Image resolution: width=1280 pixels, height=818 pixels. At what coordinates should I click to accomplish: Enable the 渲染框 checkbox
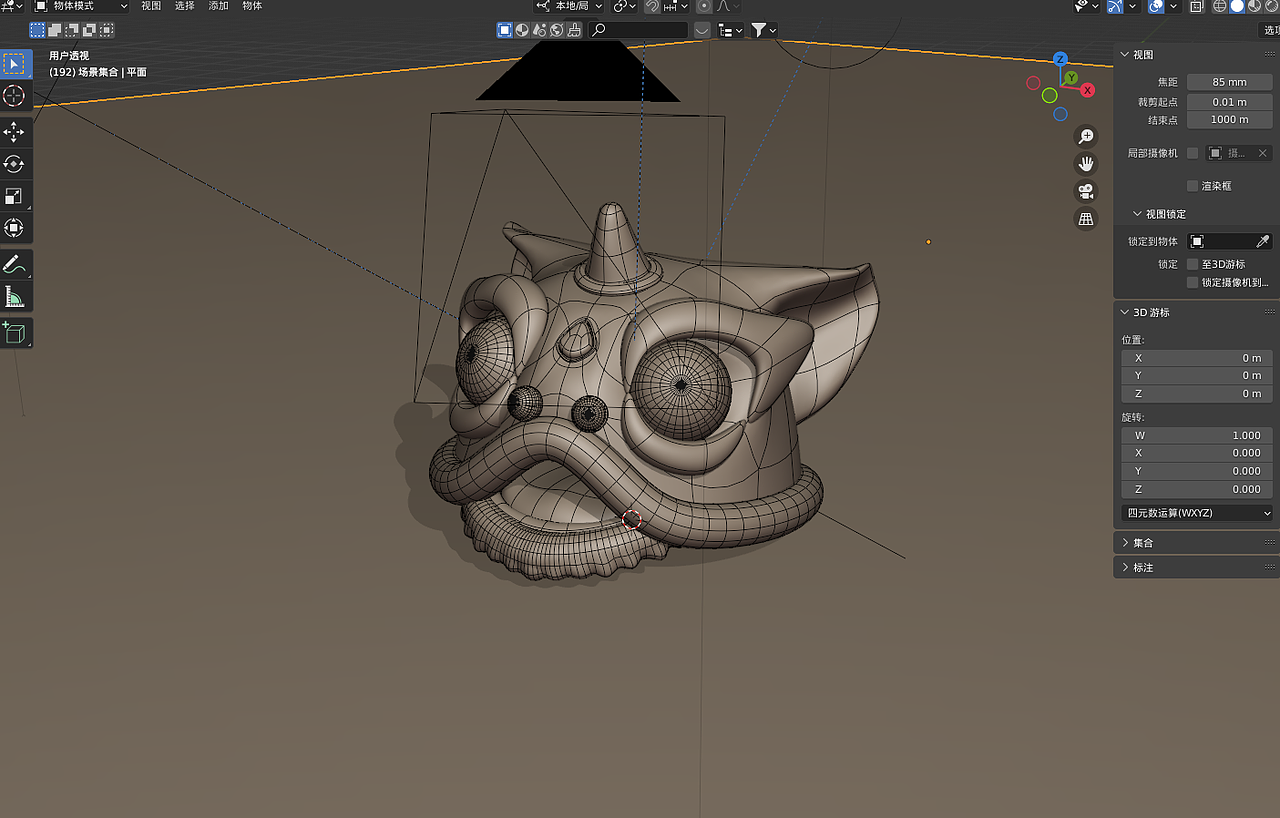click(x=1192, y=186)
